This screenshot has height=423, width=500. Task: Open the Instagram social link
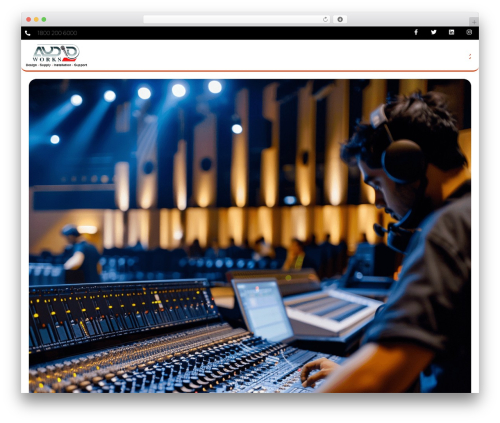pos(469,32)
